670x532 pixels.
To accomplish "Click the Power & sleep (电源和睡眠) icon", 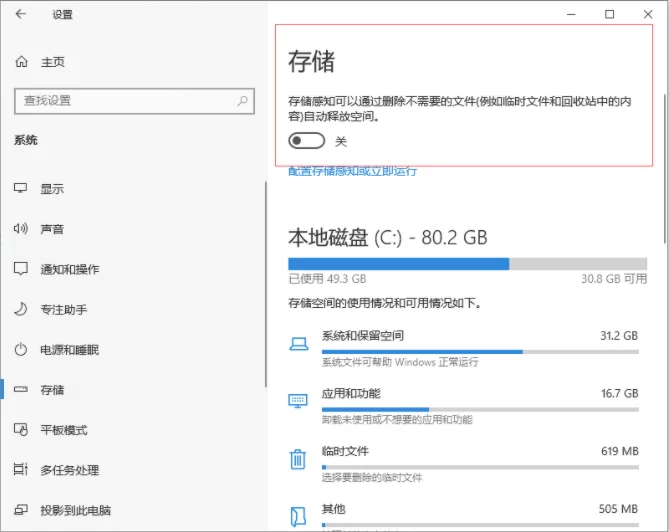I will pyautogui.click(x=21, y=350).
